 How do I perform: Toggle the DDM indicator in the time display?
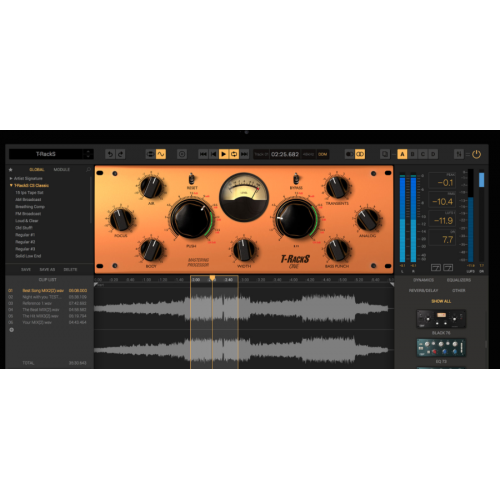[x=322, y=154]
